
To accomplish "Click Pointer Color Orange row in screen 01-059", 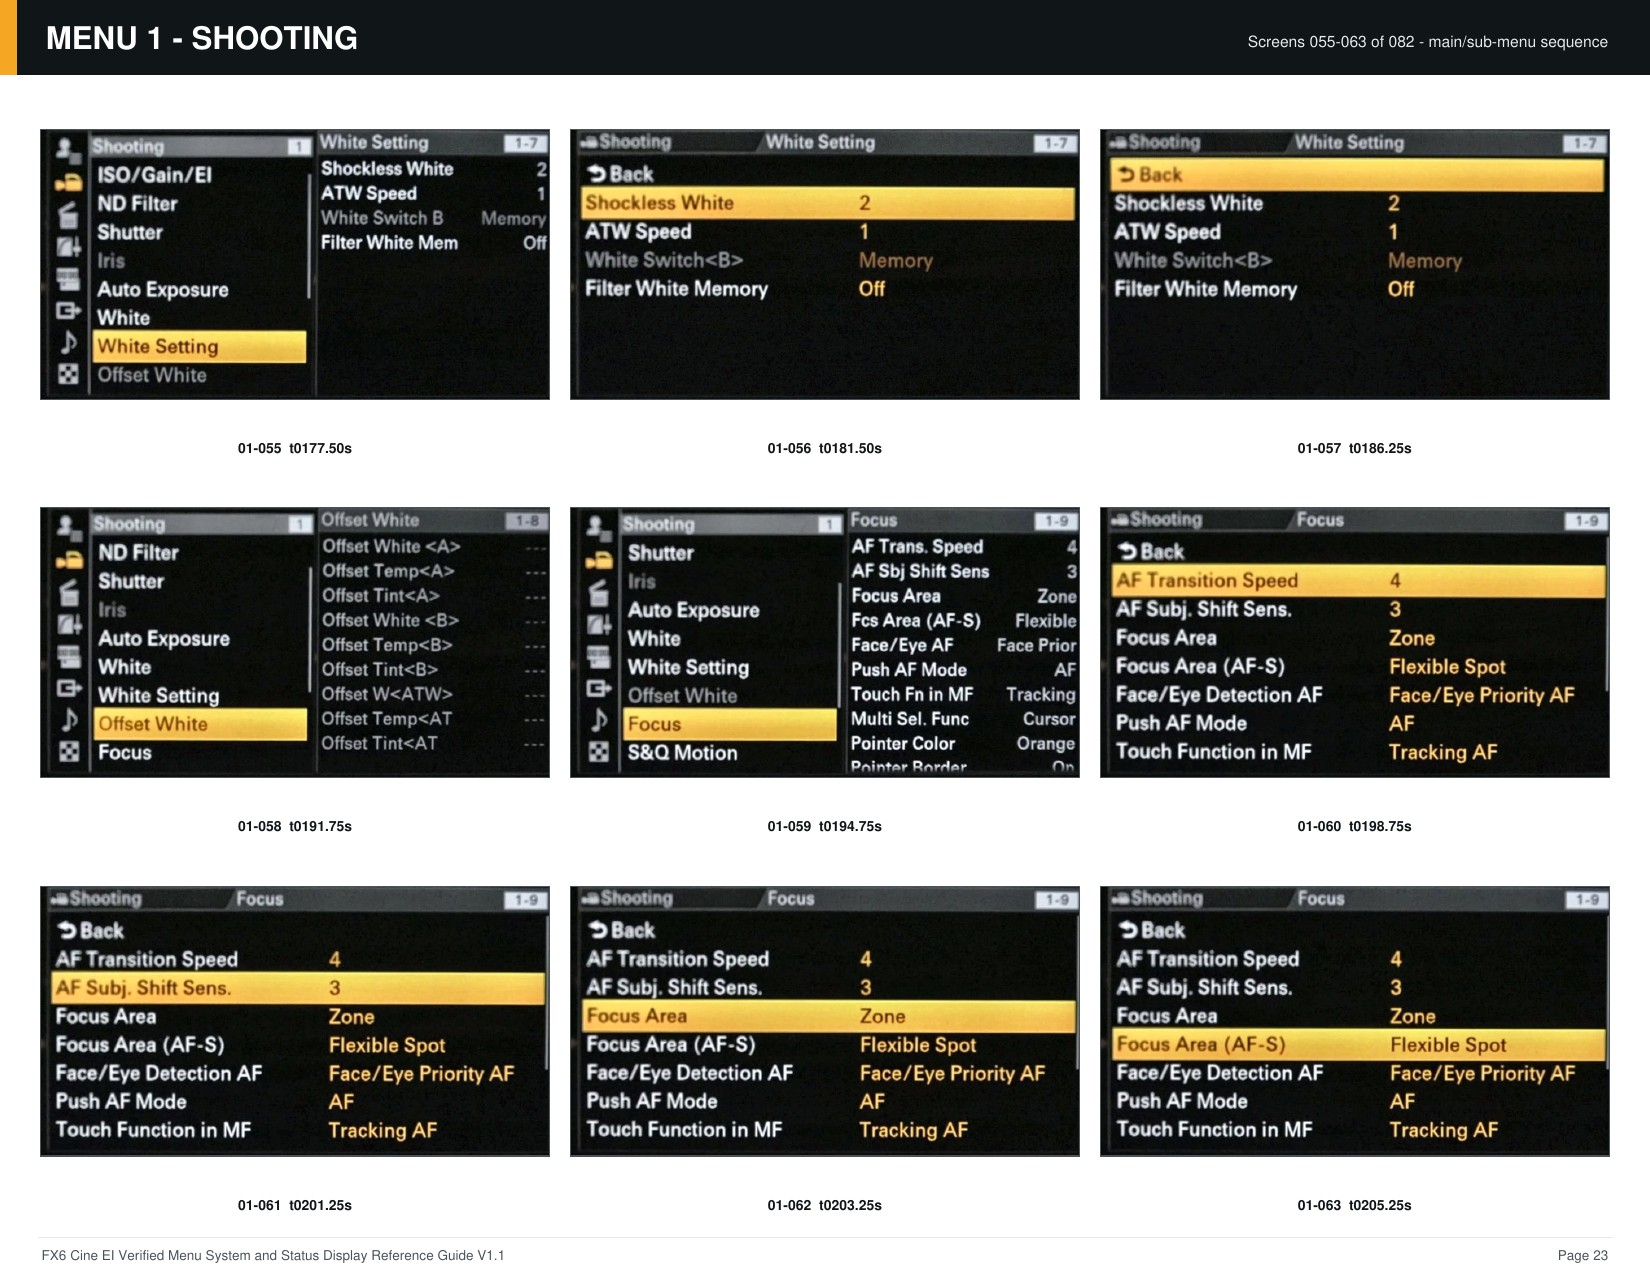I will (x=963, y=744).
